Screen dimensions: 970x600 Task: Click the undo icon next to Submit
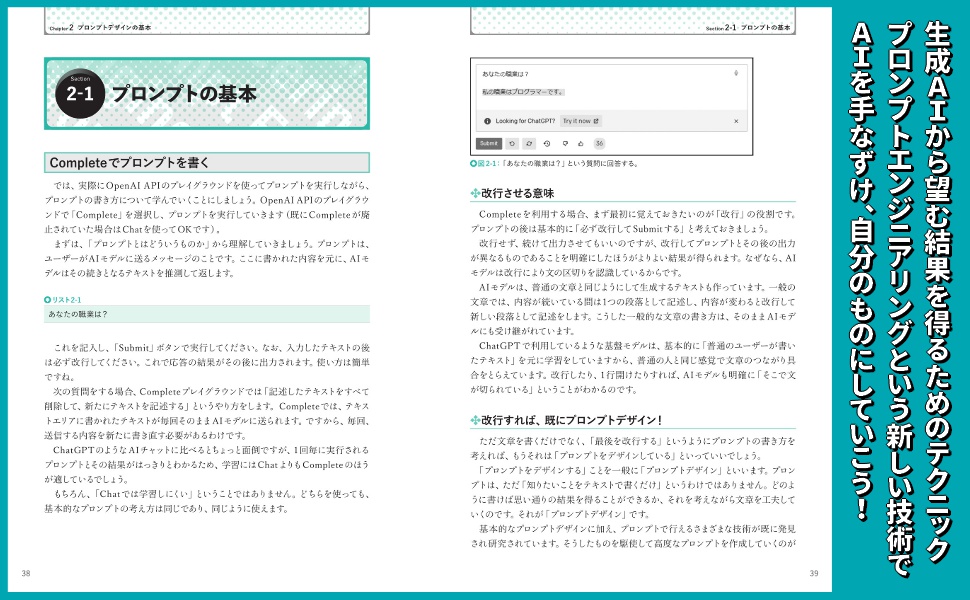tap(511, 143)
